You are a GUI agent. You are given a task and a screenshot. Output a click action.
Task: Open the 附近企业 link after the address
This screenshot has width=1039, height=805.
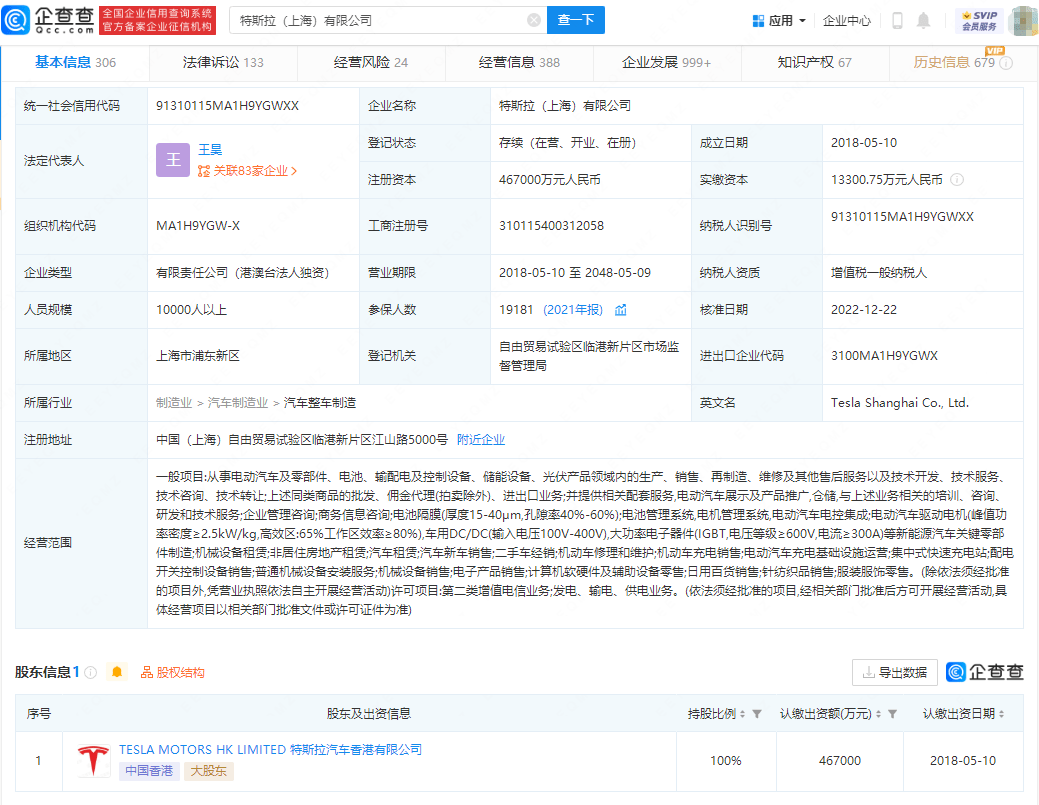click(481, 439)
